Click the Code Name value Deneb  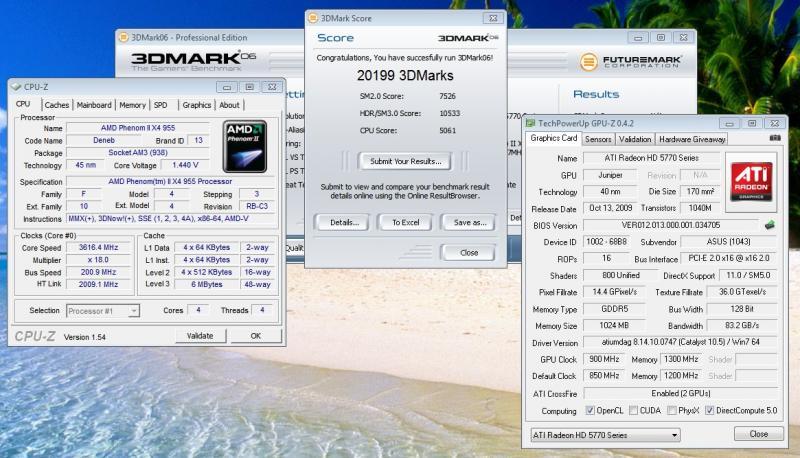point(104,140)
